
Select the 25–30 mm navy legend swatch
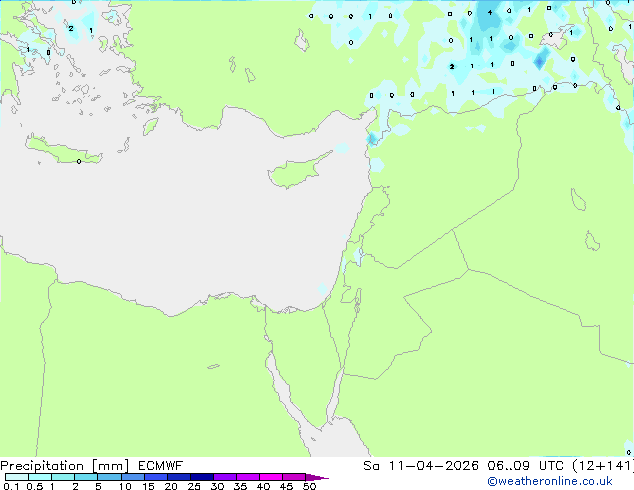(202, 477)
